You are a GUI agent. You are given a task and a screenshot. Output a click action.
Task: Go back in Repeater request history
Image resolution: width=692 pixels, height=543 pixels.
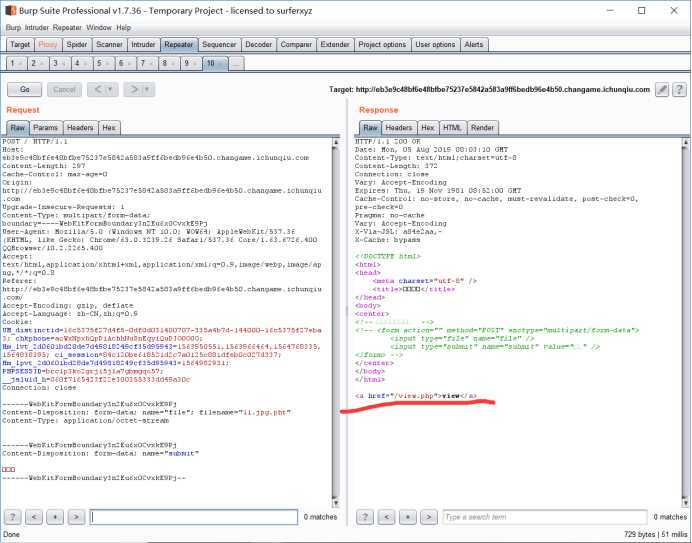coord(98,89)
